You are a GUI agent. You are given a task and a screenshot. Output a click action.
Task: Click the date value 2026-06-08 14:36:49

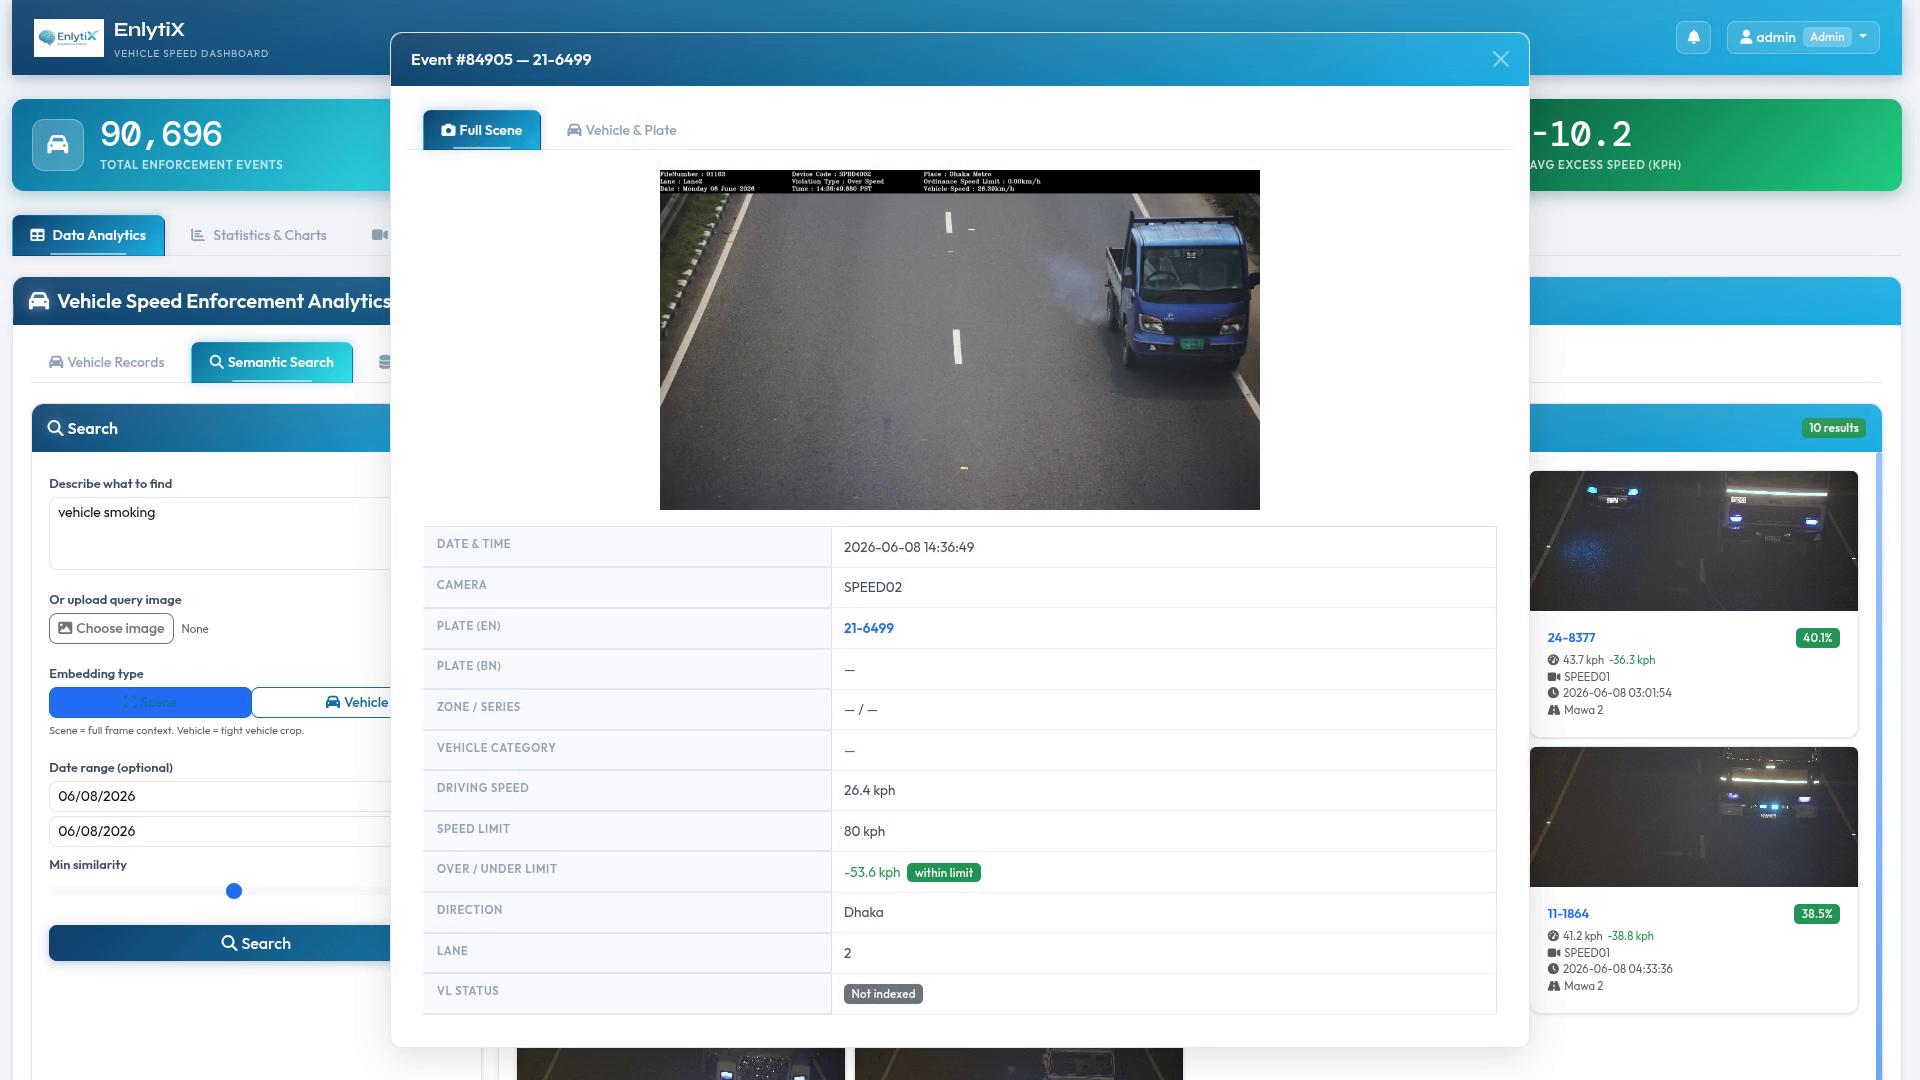coord(909,547)
